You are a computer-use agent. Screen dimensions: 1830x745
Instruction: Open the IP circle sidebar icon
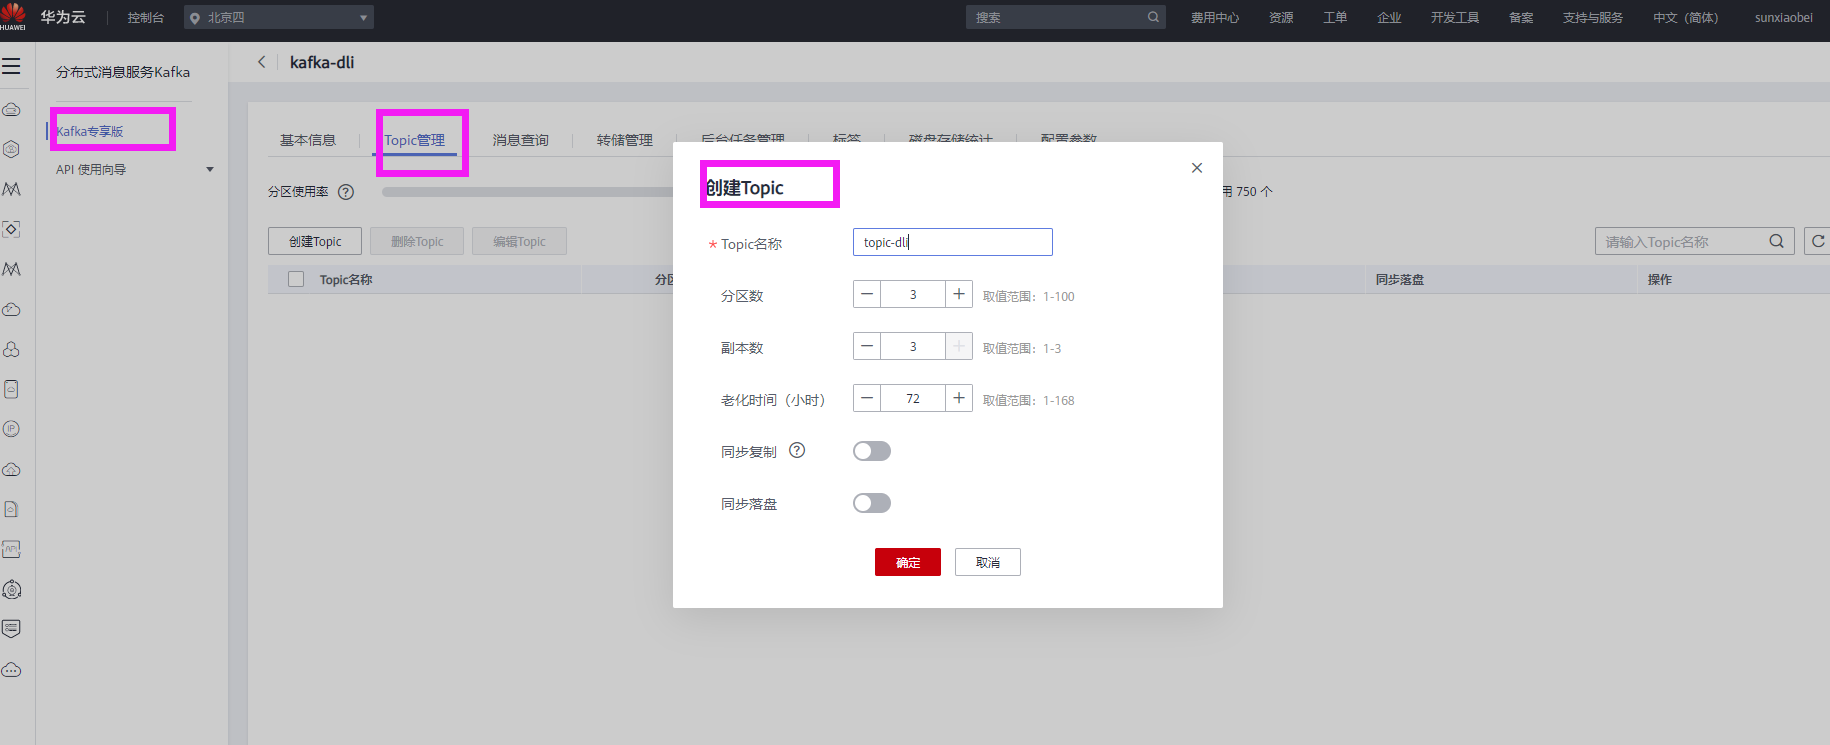(x=11, y=429)
